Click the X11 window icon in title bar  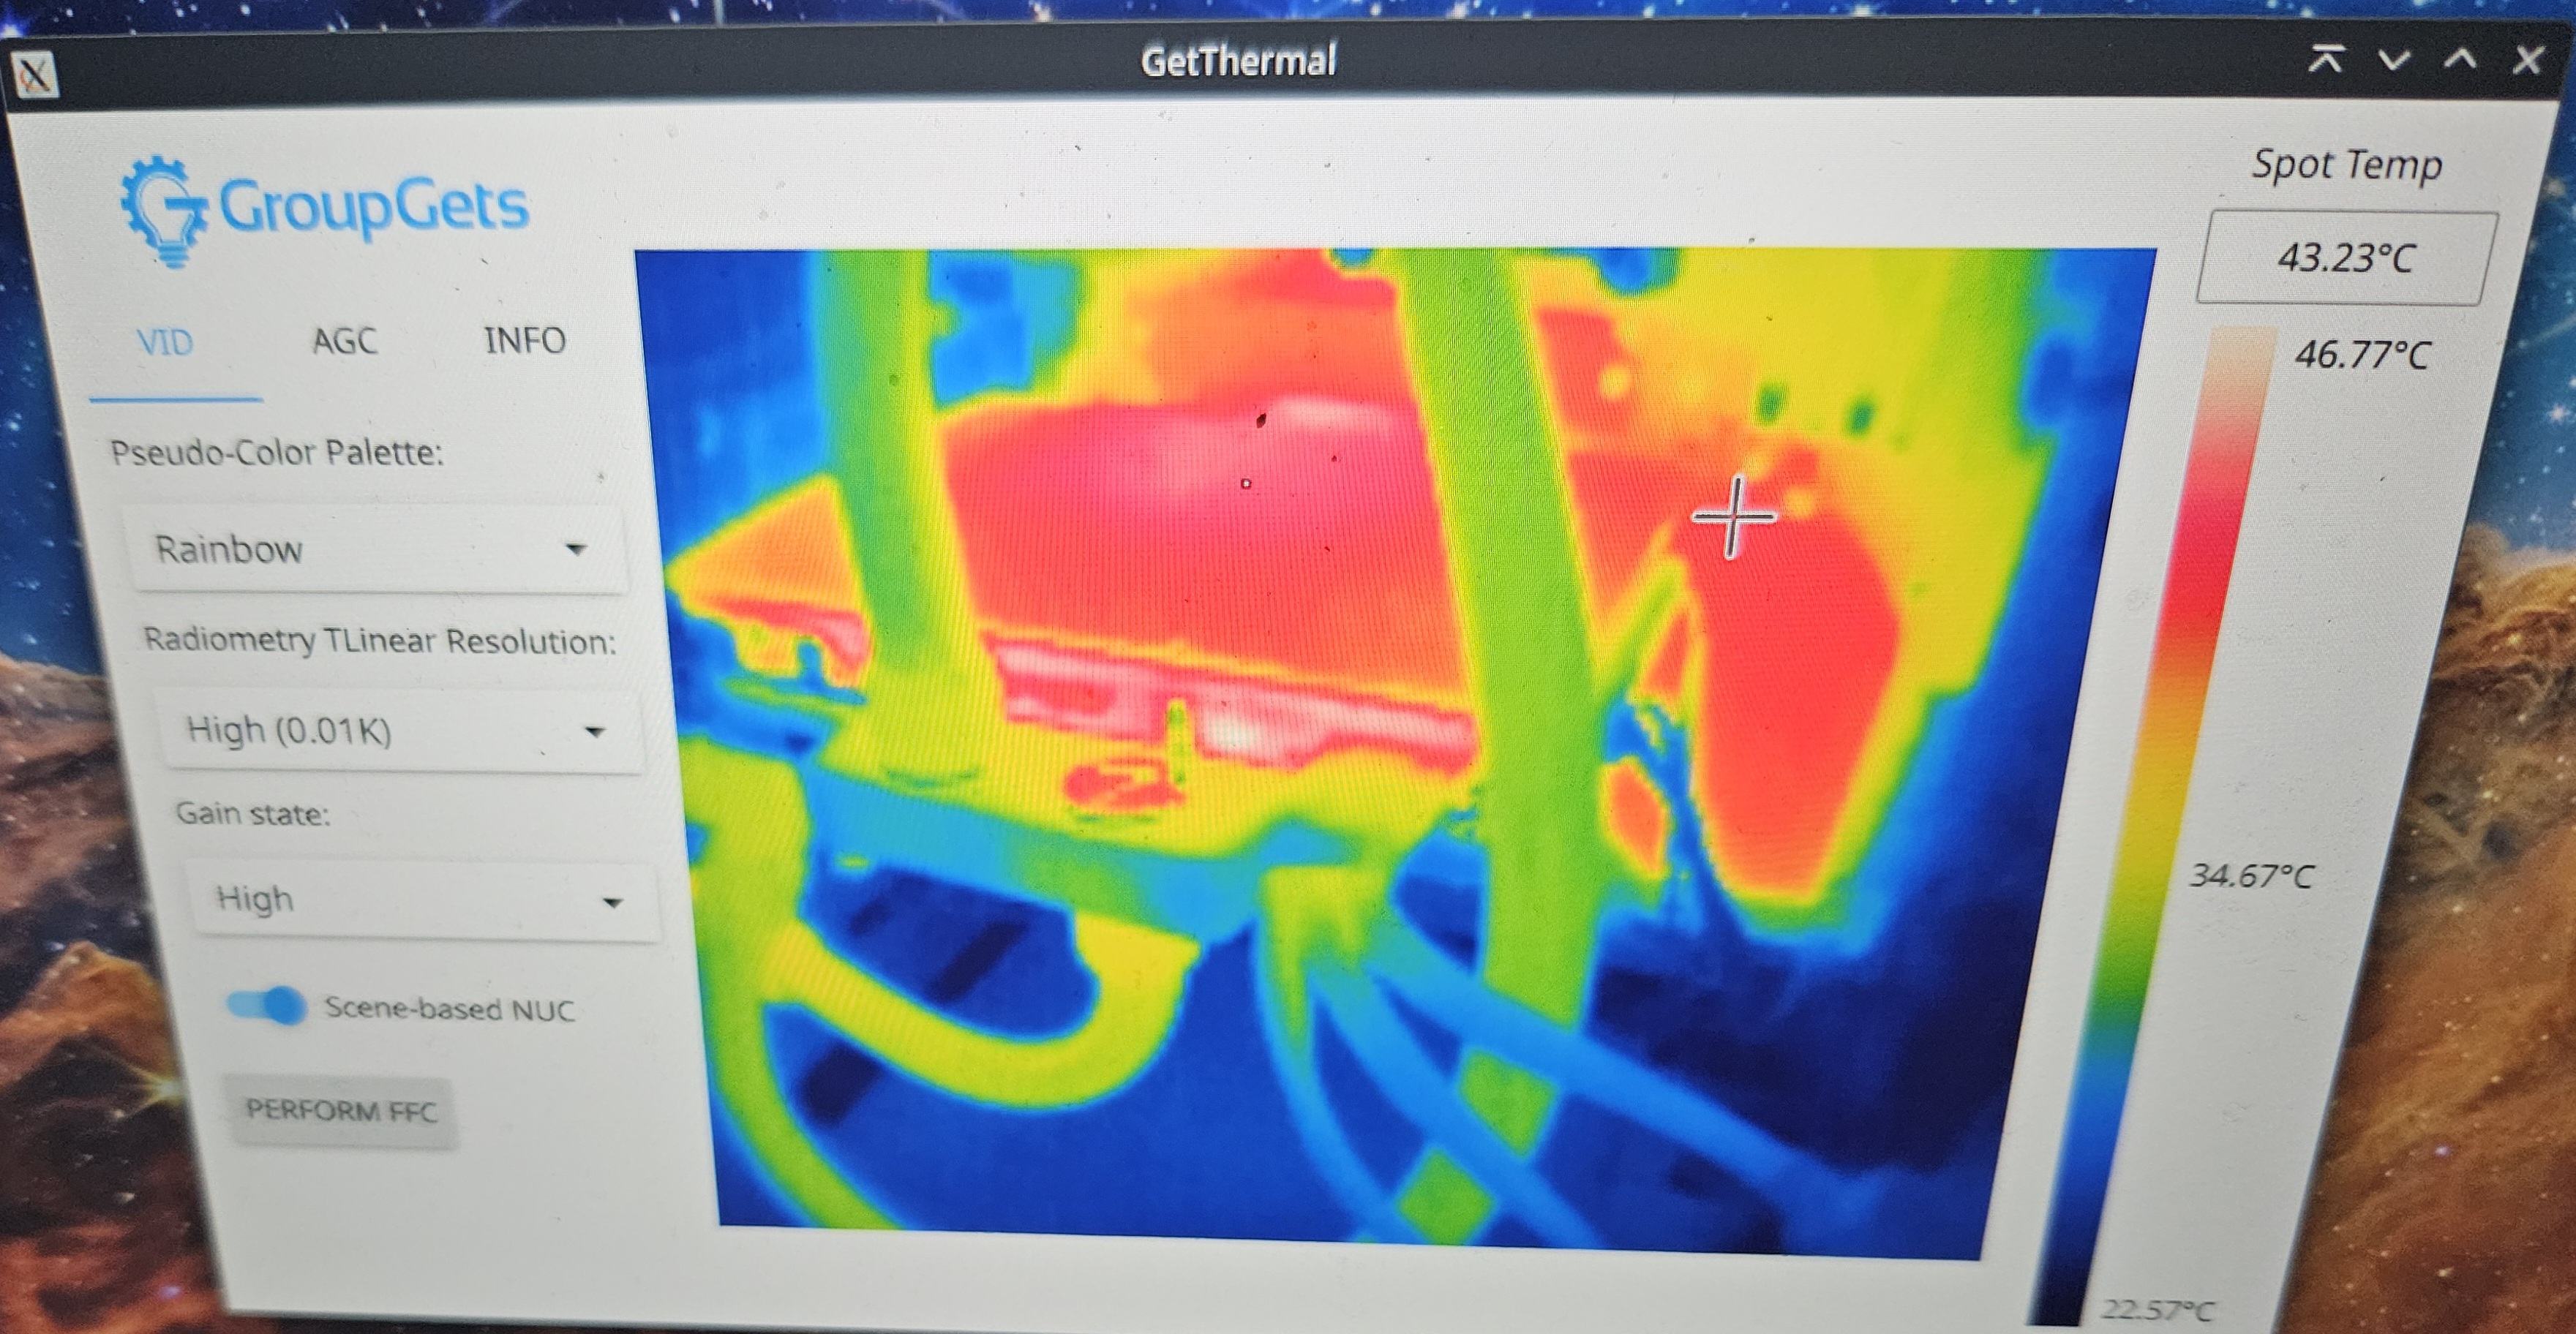click(x=34, y=76)
